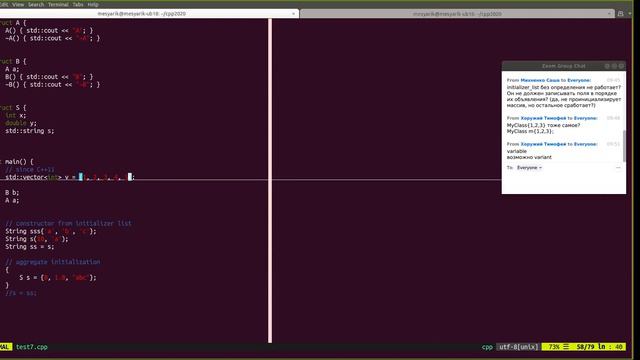Click the cpp filetype indicator in status line

(x=487, y=347)
